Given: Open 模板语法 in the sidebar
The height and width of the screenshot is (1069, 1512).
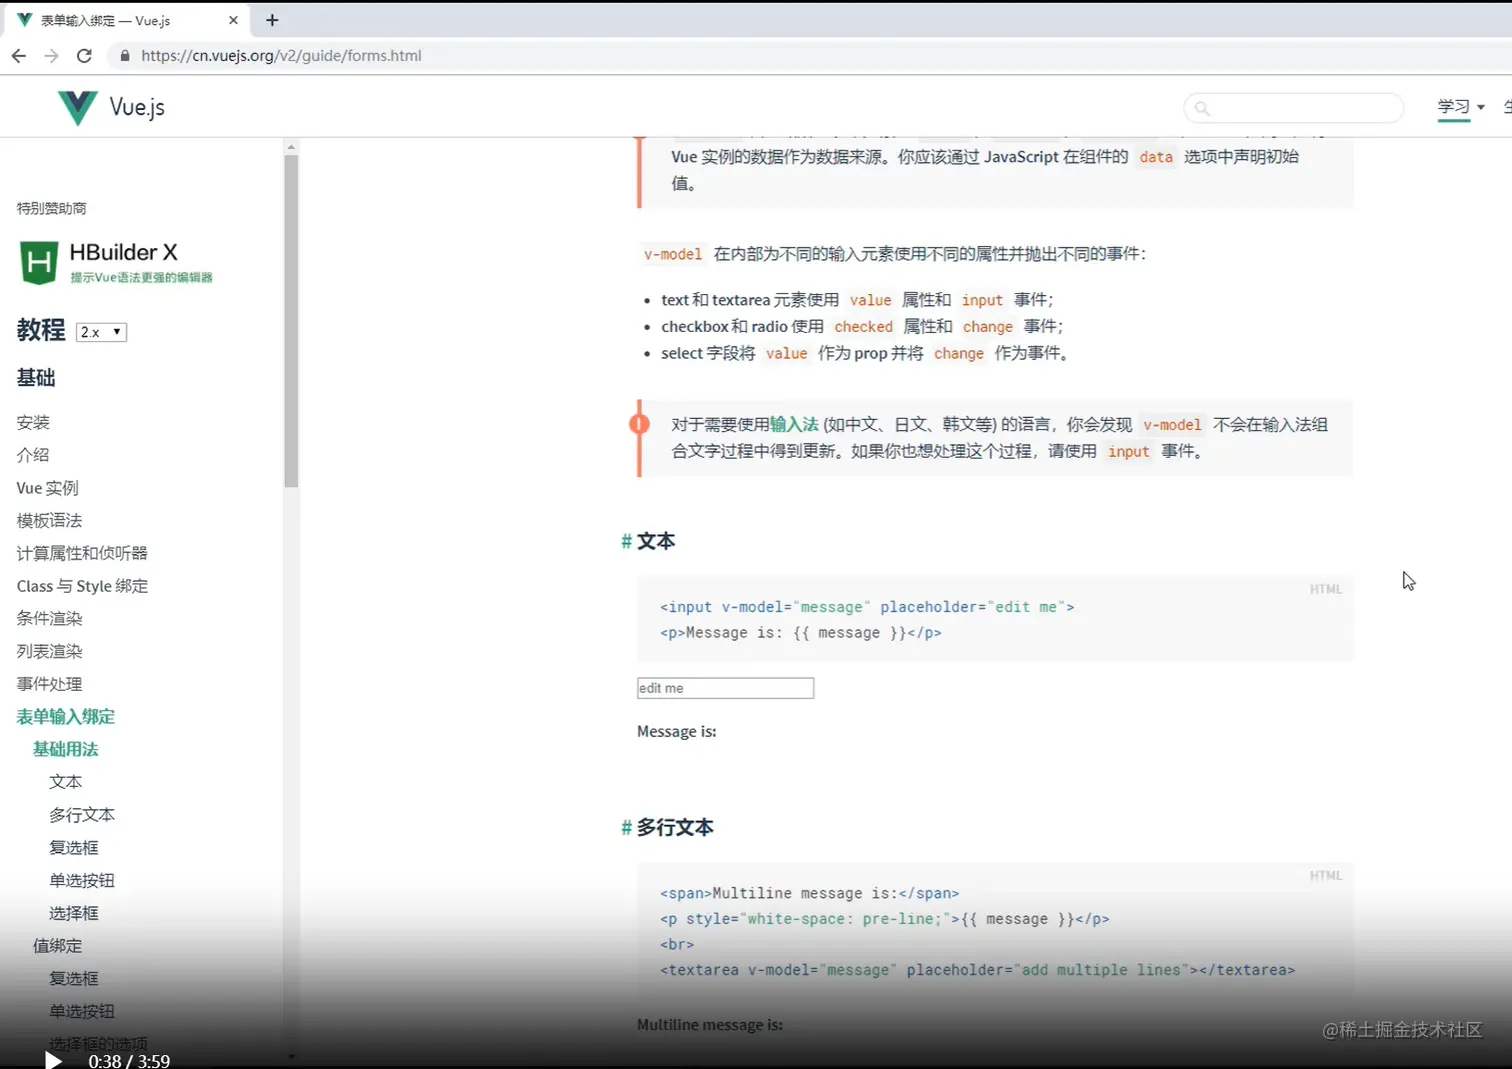Looking at the screenshot, I should tap(49, 520).
